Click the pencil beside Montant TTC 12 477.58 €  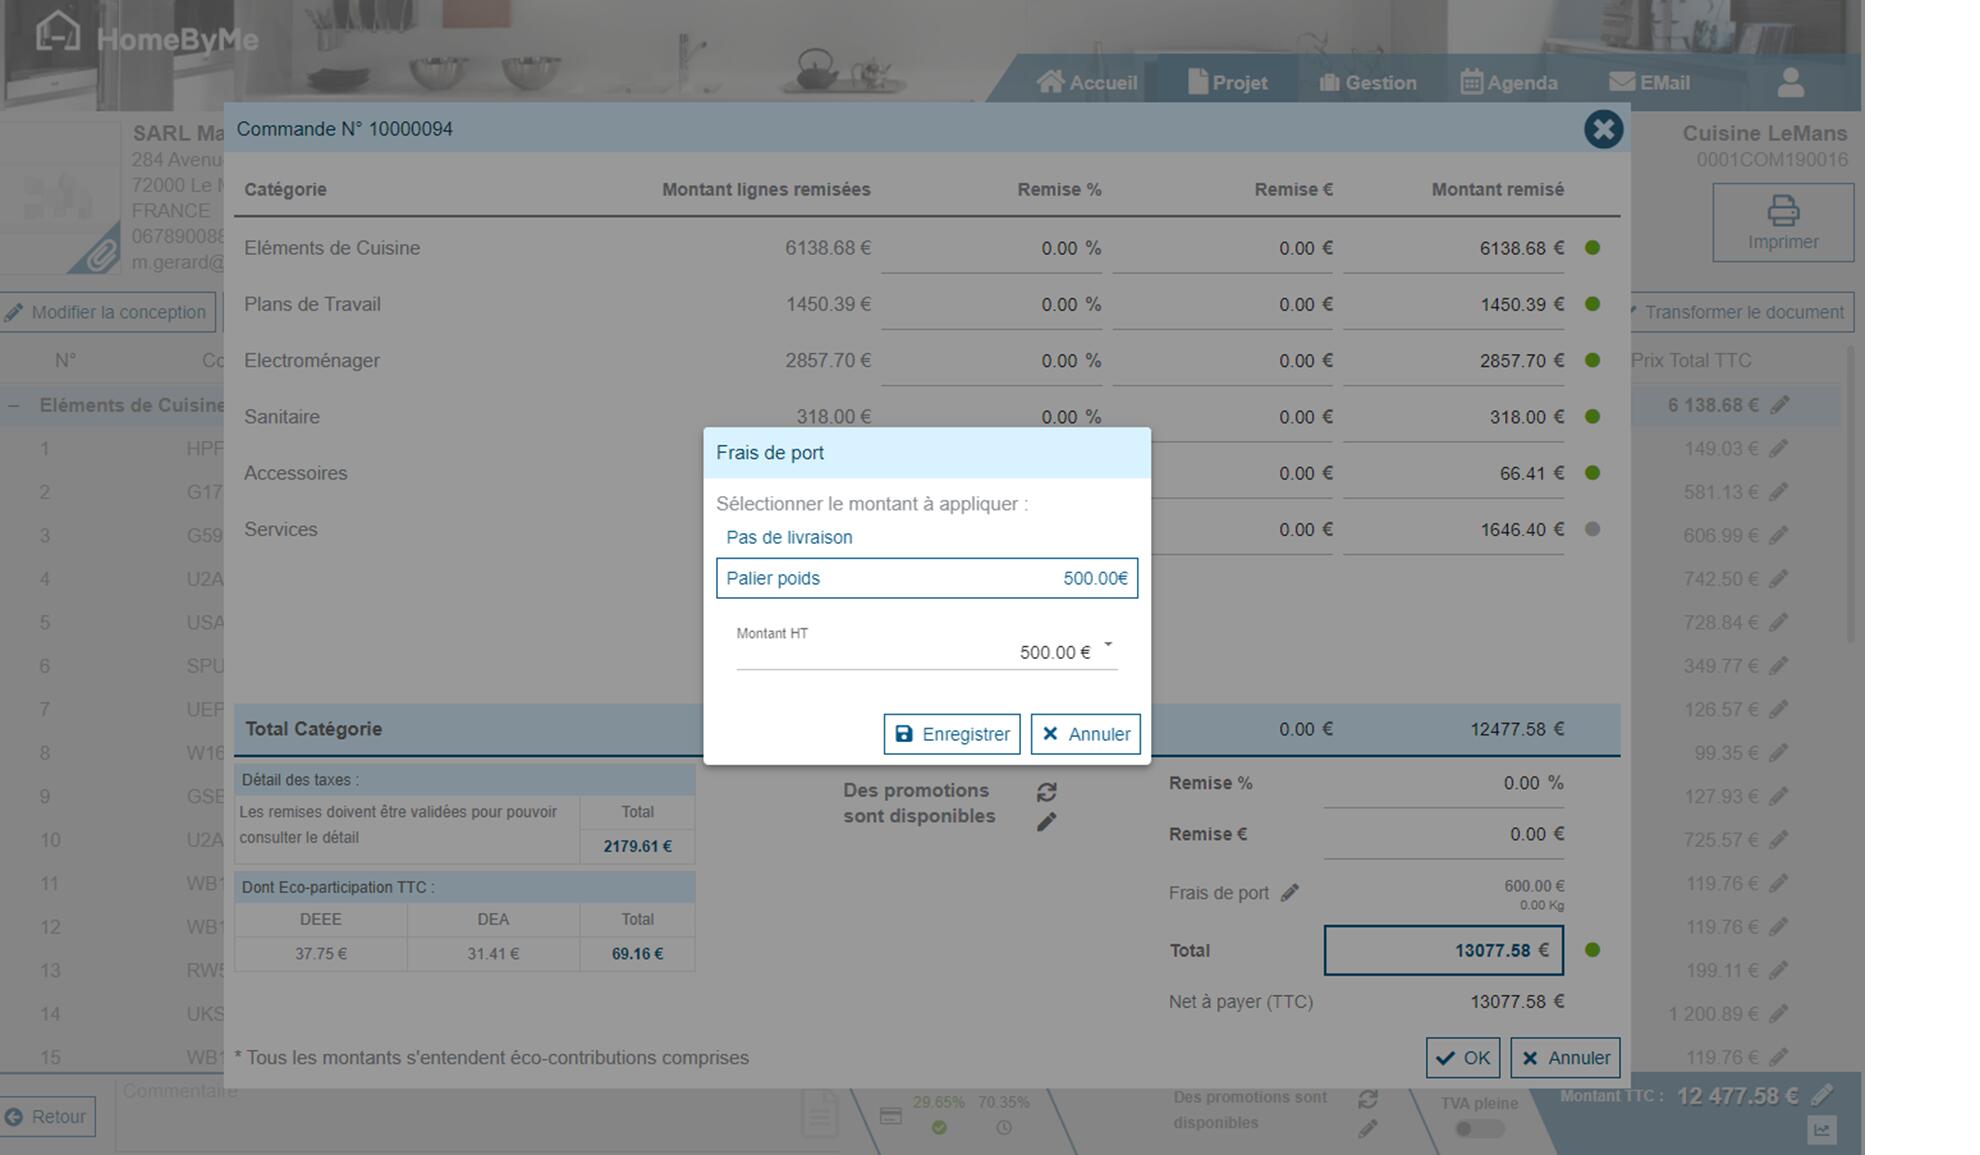1822,1095
